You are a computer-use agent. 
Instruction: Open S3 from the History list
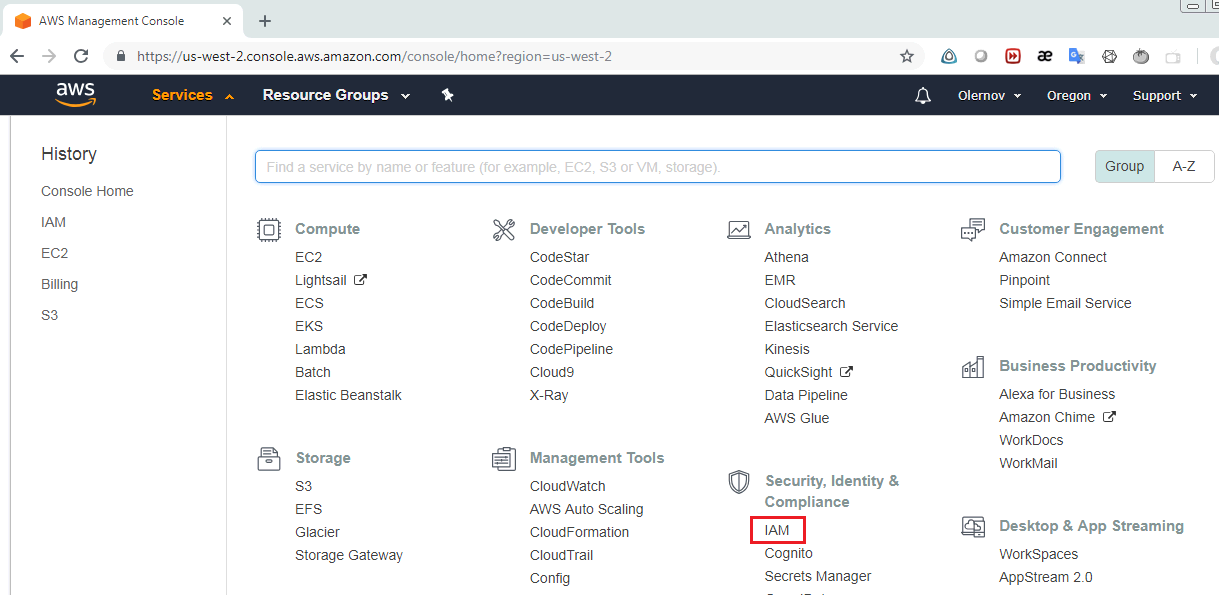[x=50, y=315]
